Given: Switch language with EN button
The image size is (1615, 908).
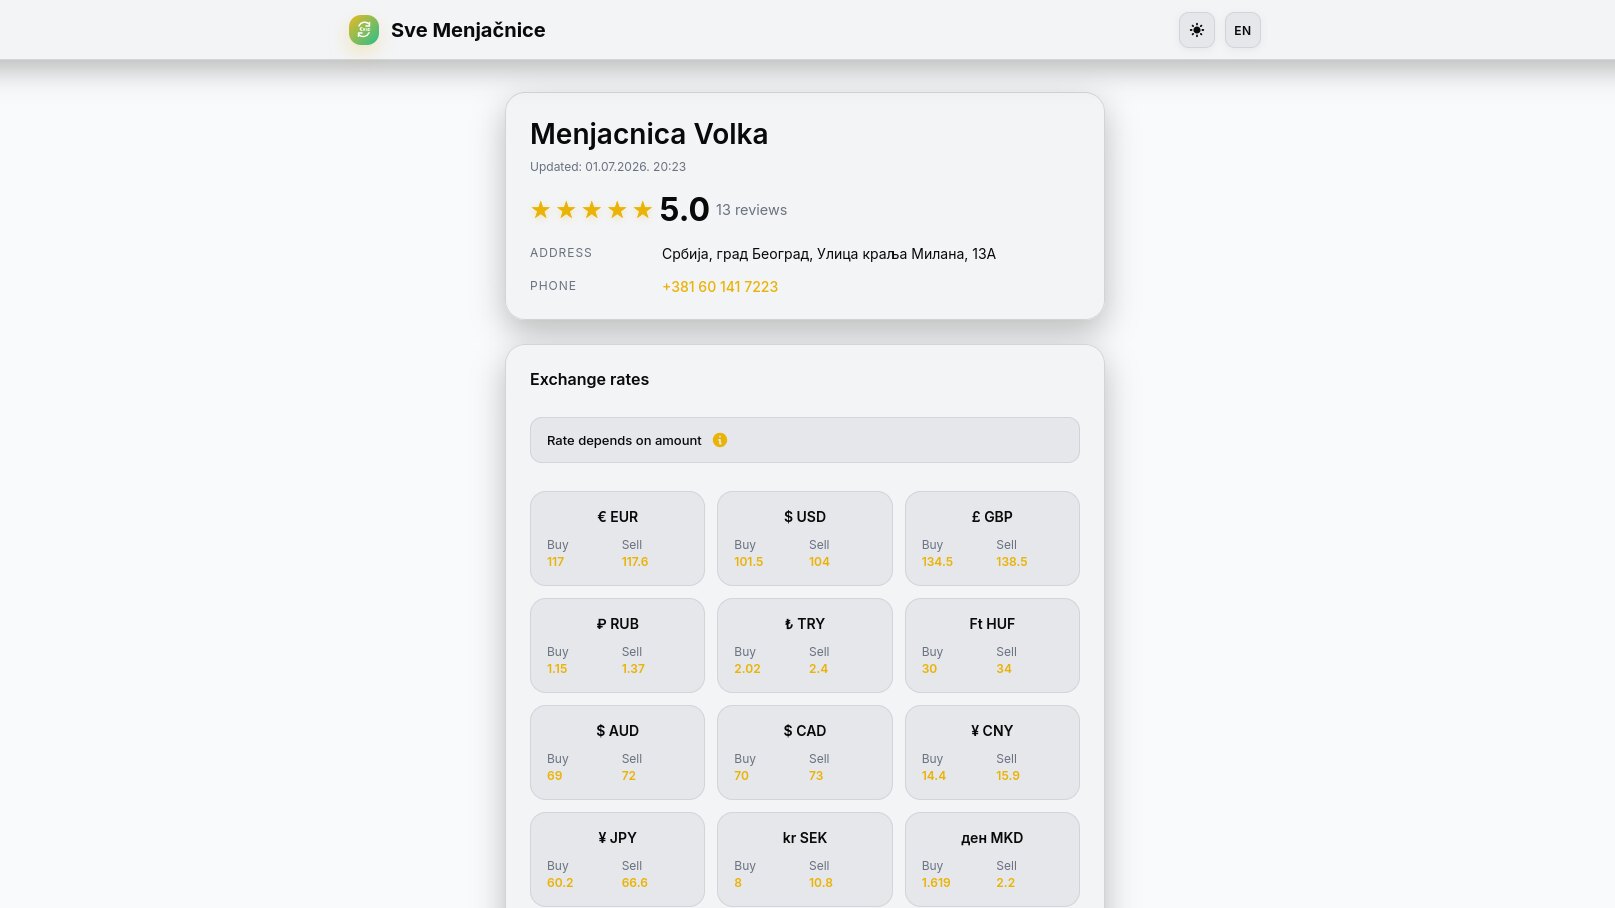Looking at the screenshot, I should (1243, 30).
